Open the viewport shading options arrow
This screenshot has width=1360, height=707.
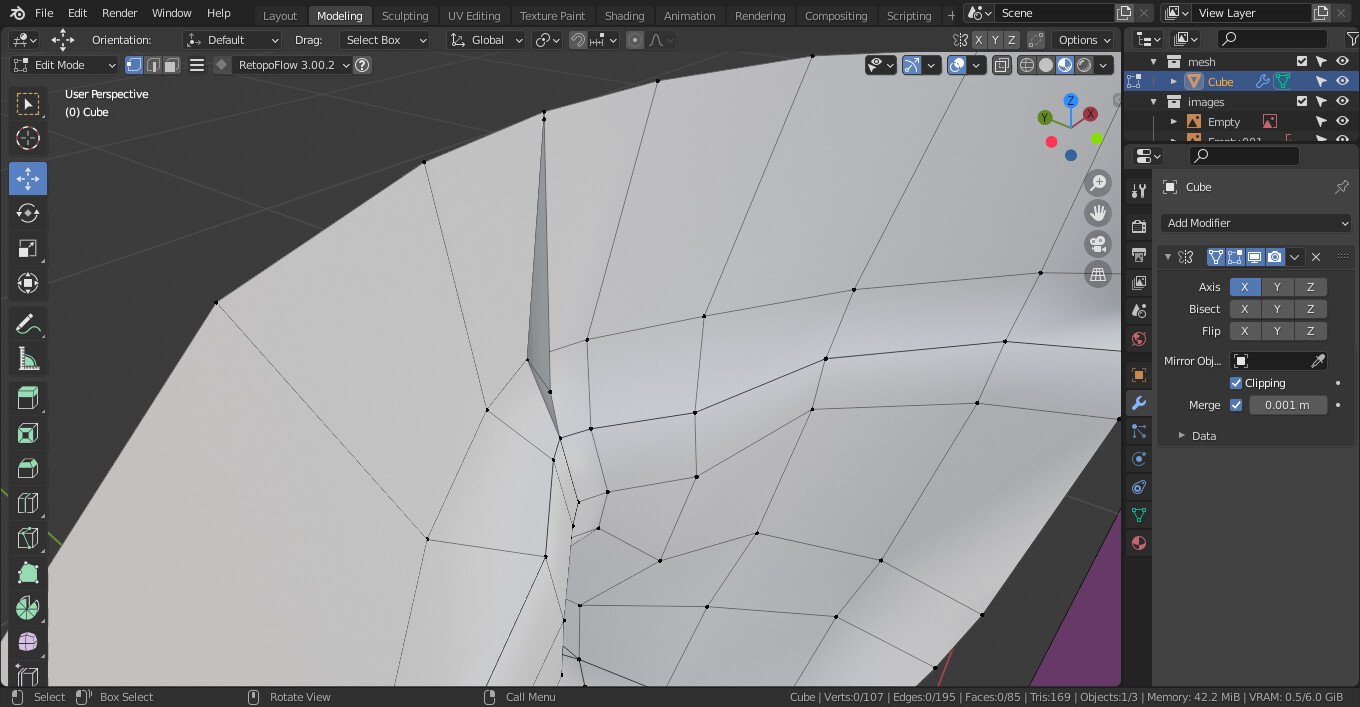[1104, 65]
